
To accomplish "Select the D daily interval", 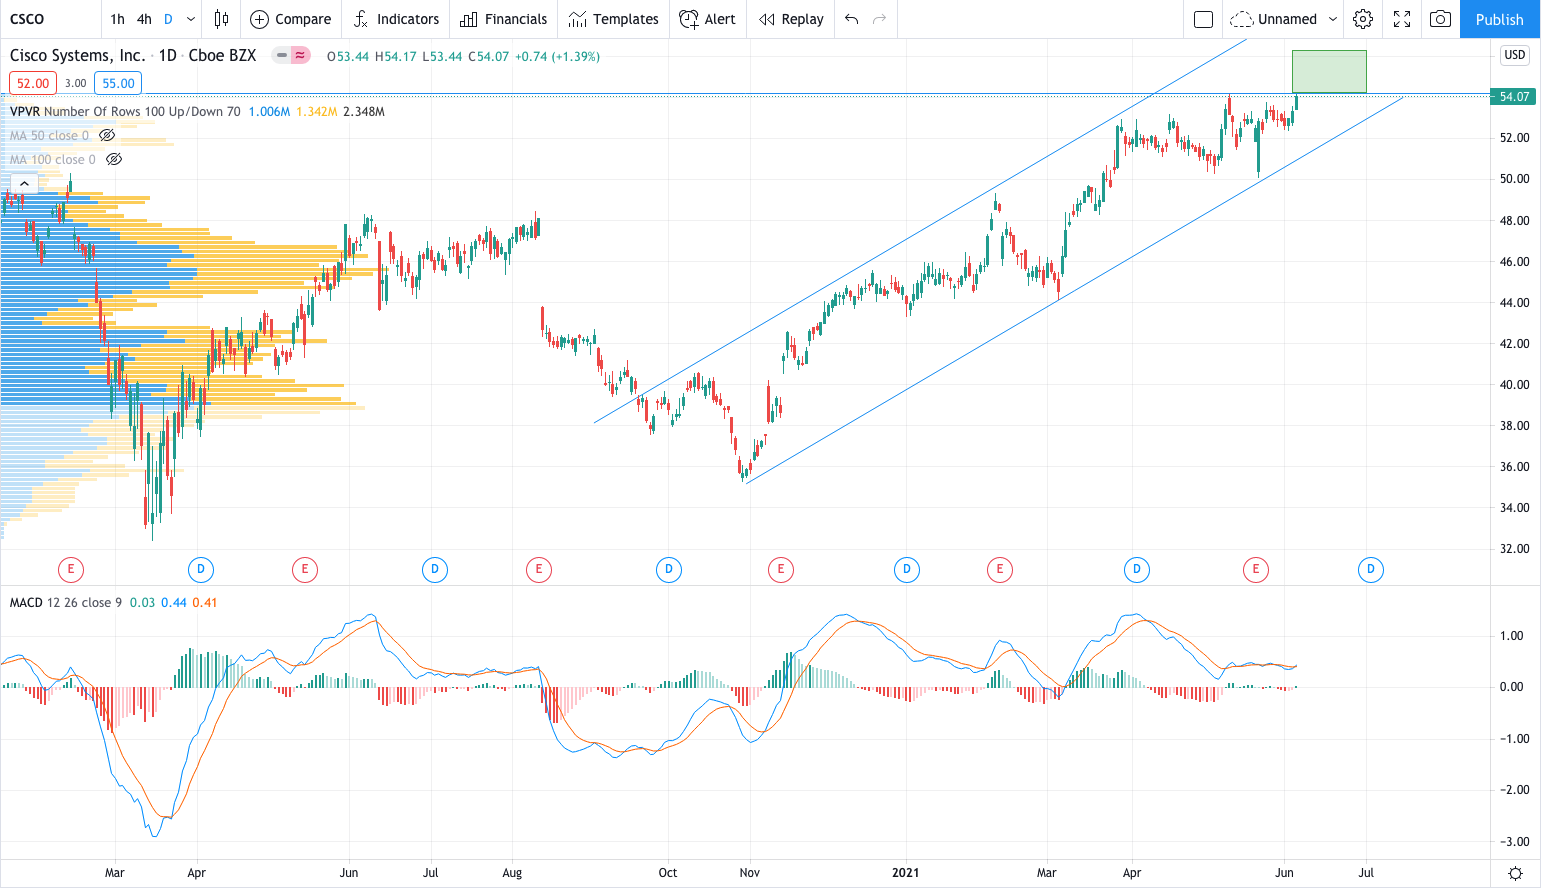I will [x=168, y=19].
